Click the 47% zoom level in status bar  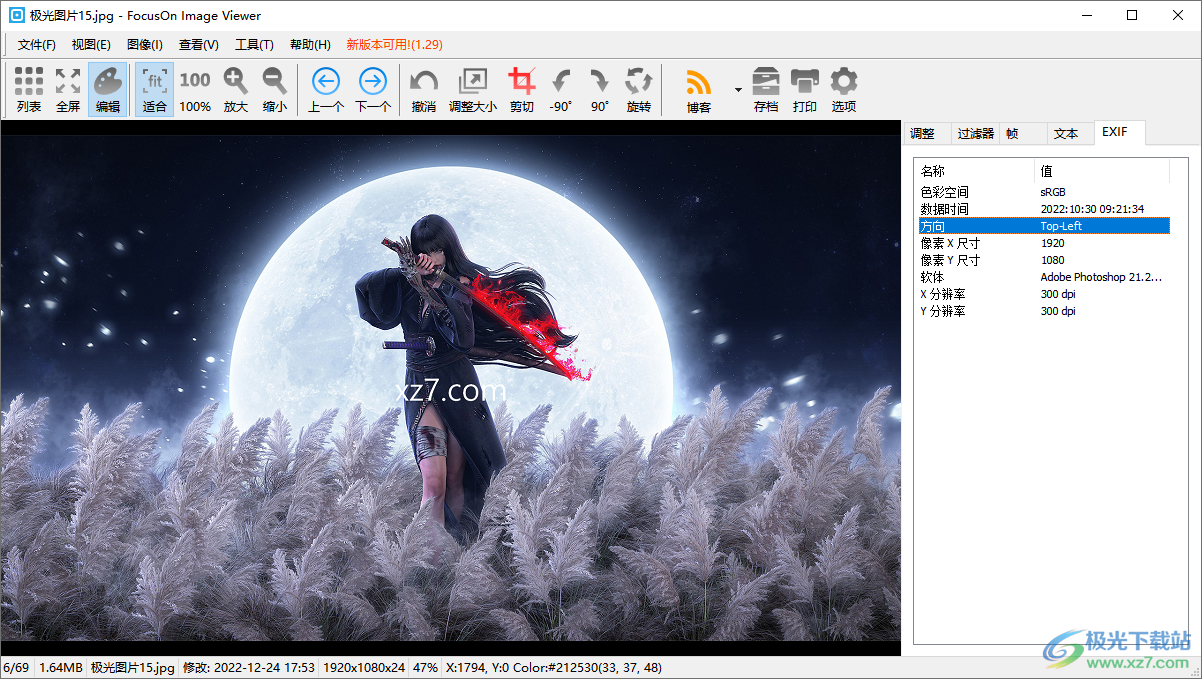coord(425,667)
